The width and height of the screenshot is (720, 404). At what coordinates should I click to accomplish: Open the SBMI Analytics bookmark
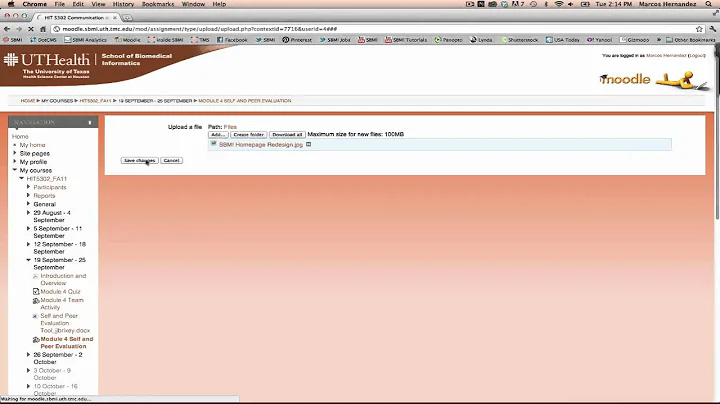(85, 40)
